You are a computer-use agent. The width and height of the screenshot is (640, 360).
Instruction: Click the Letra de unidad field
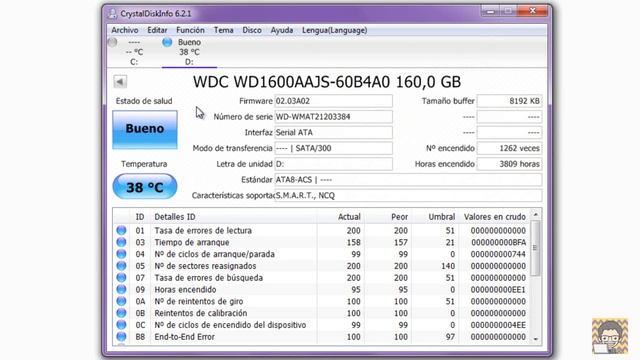tap(333, 164)
